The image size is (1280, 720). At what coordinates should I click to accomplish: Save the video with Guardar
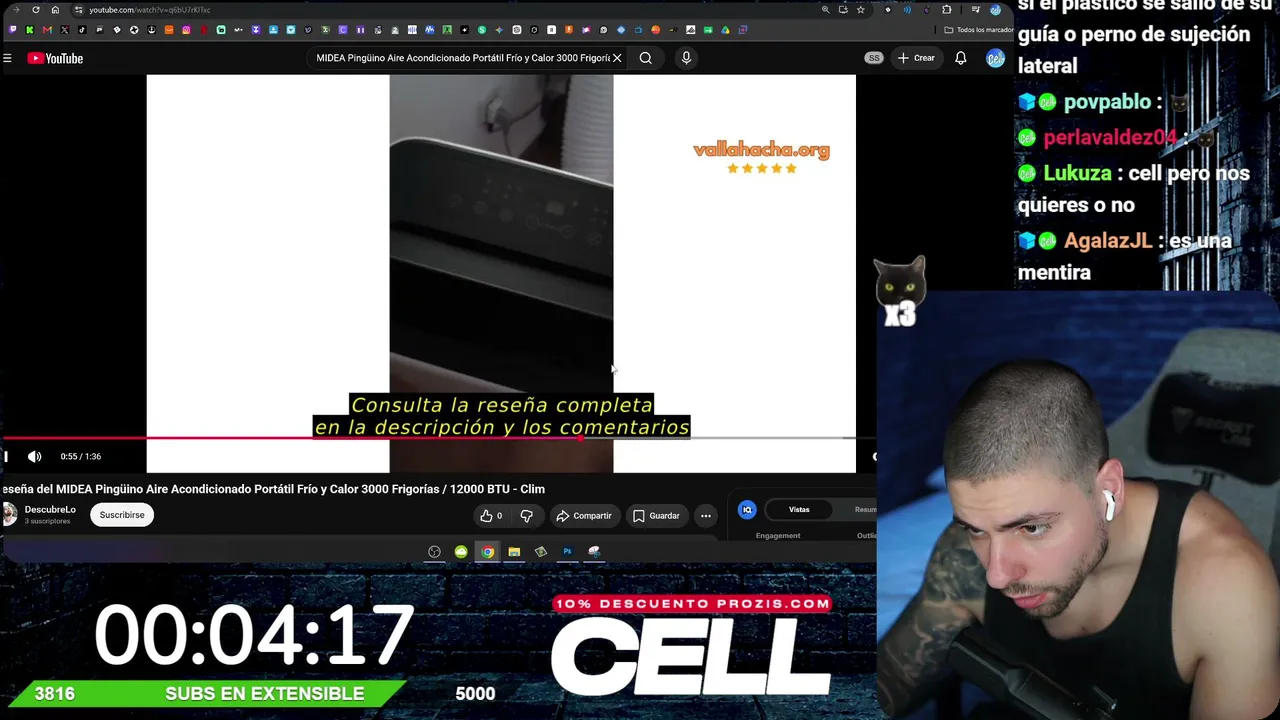click(656, 516)
